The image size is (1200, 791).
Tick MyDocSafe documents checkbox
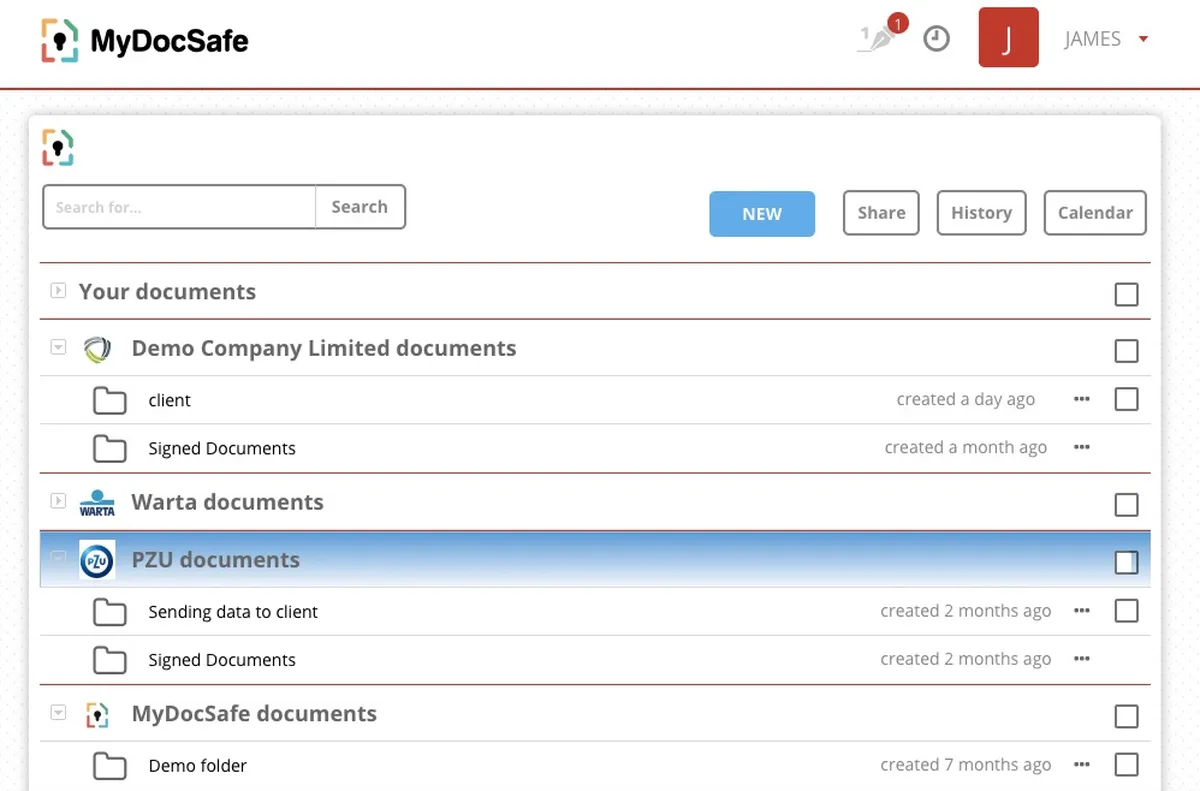tap(1126, 716)
